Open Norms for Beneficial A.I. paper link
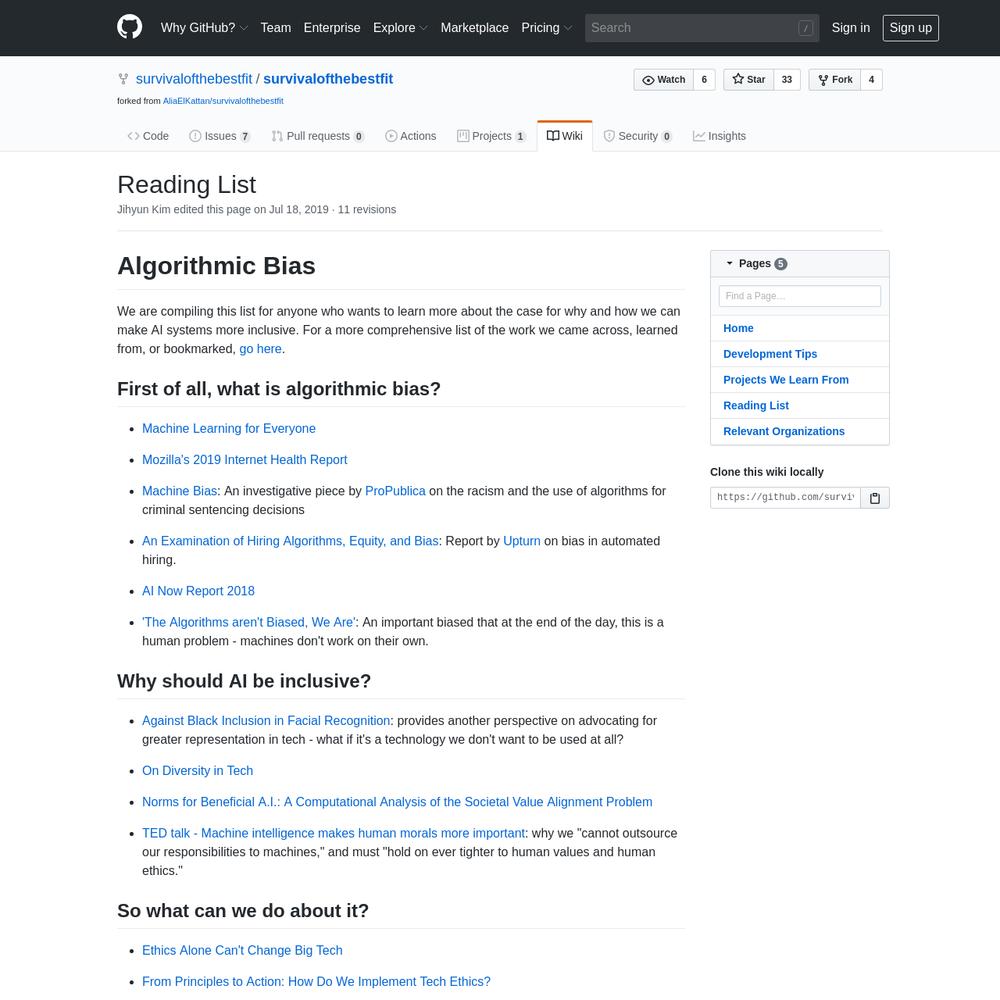 397,802
